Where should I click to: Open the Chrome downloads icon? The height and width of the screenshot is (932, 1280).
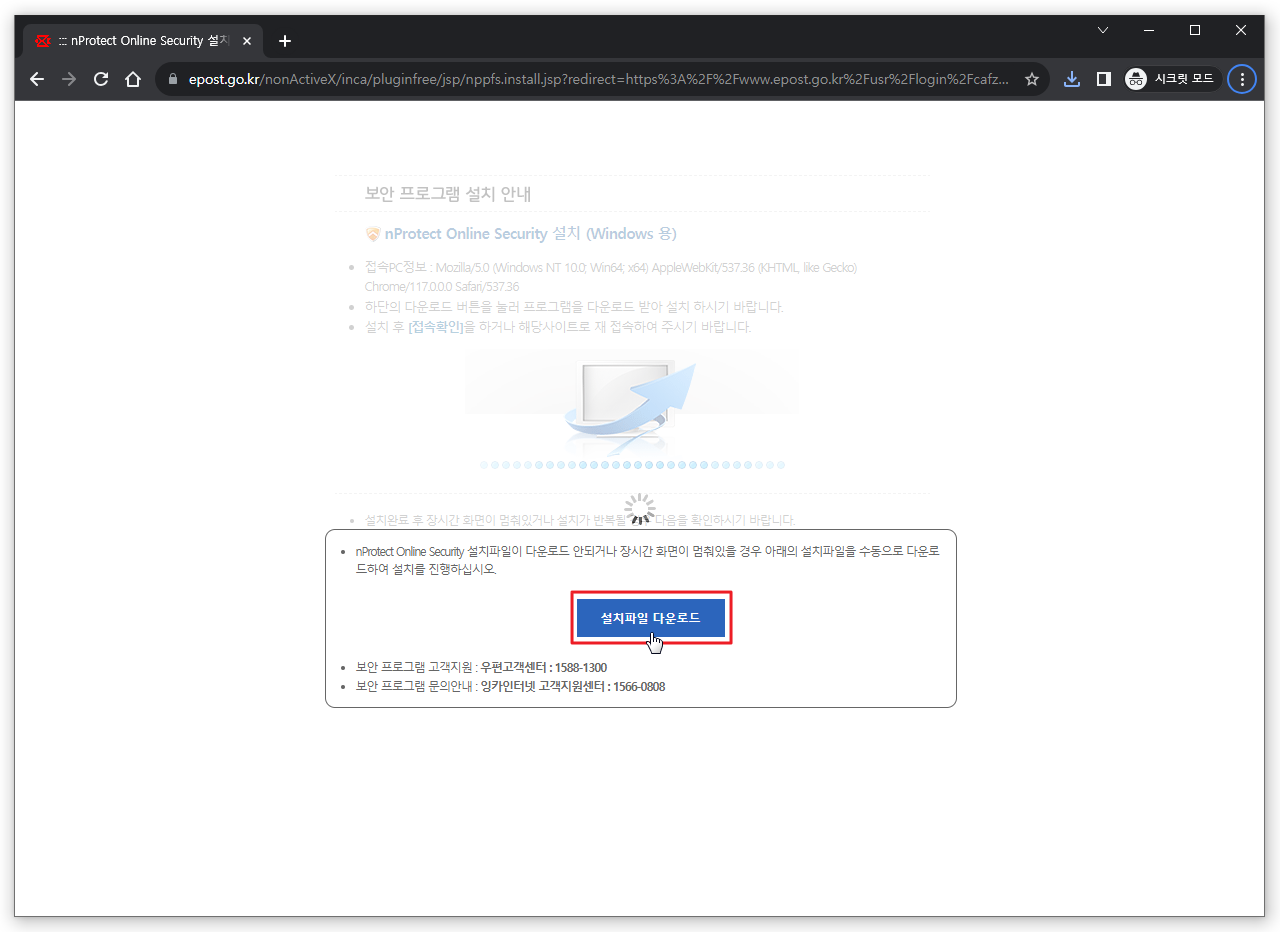(1072, 79)
